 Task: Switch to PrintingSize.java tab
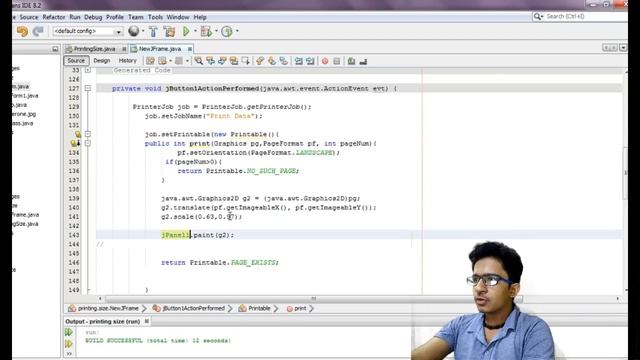point(94,49)
